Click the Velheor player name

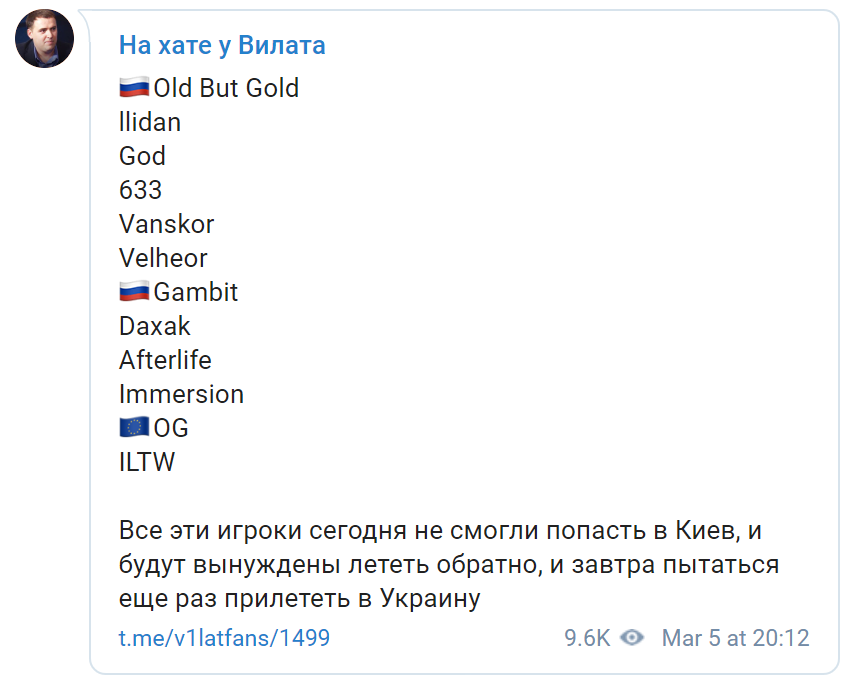163,258
